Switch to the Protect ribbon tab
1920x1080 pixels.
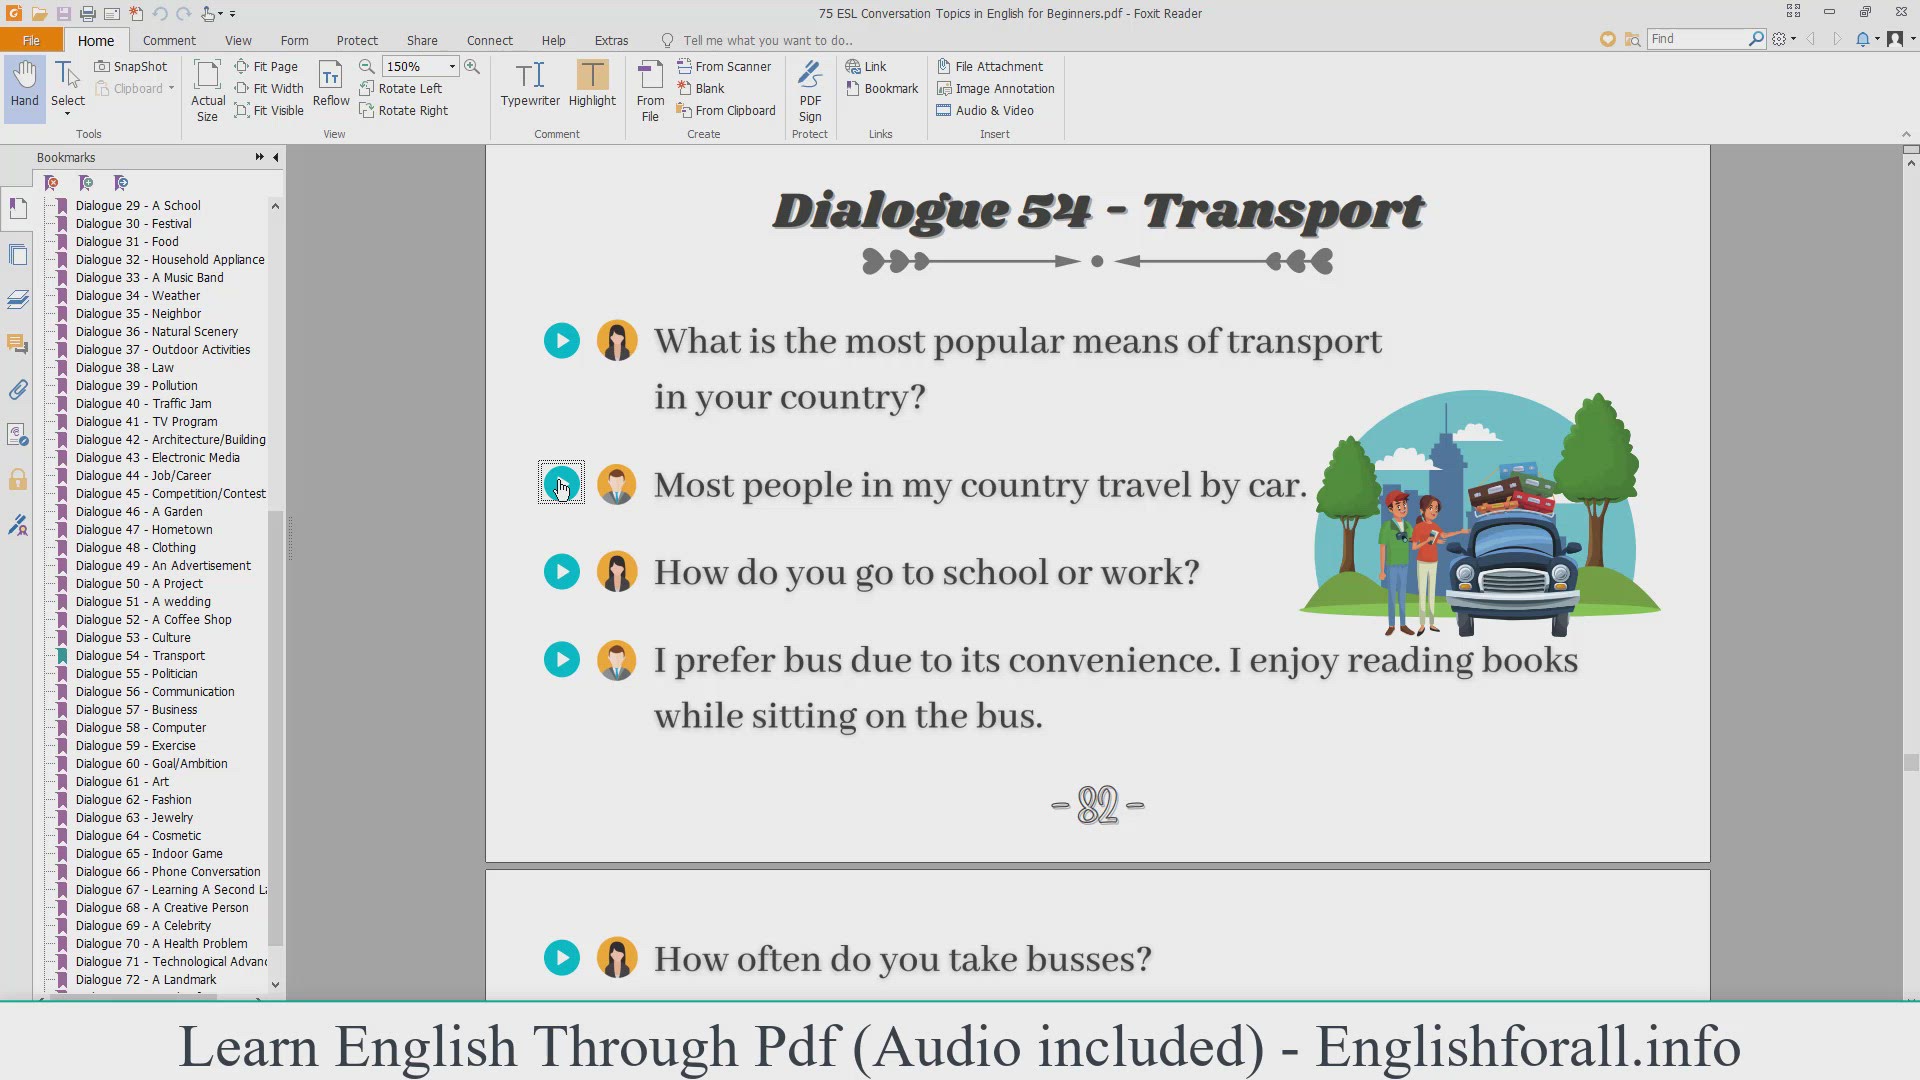coord(357,40)
